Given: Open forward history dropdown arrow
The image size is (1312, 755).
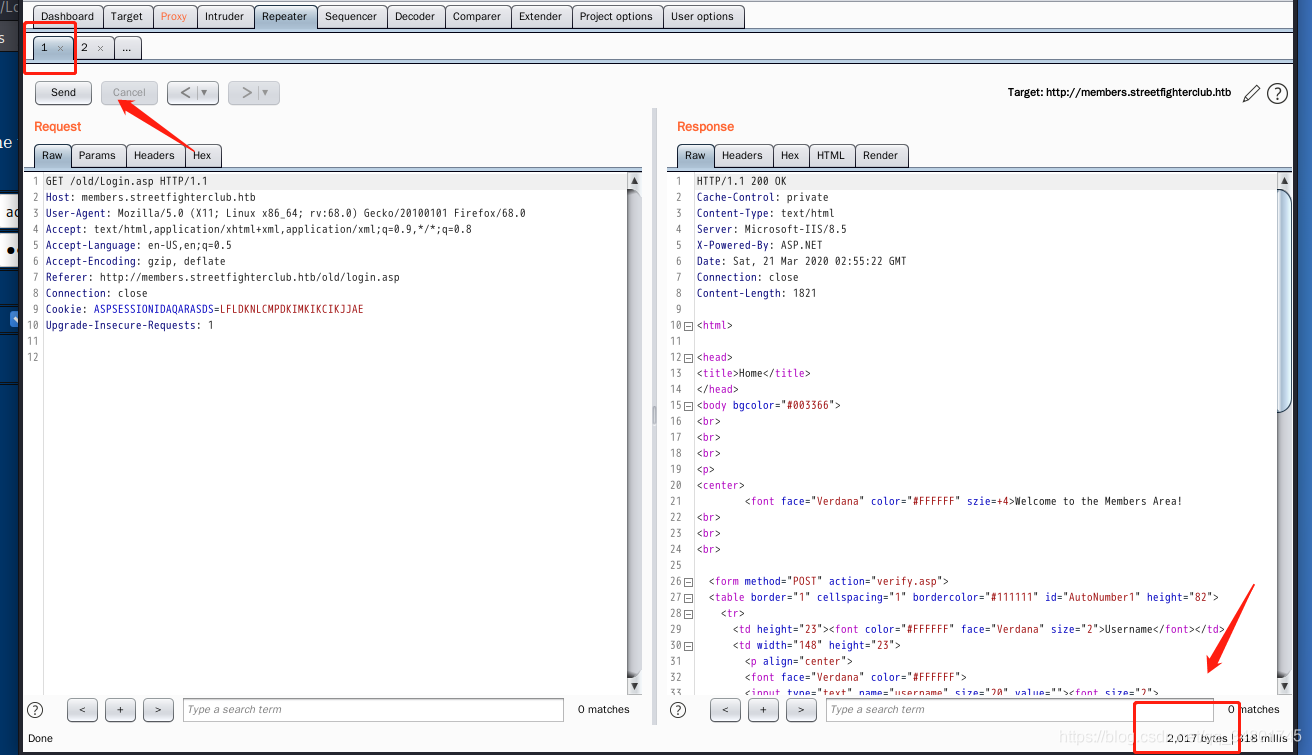Looking at the screenshot, I should [266, 93].
